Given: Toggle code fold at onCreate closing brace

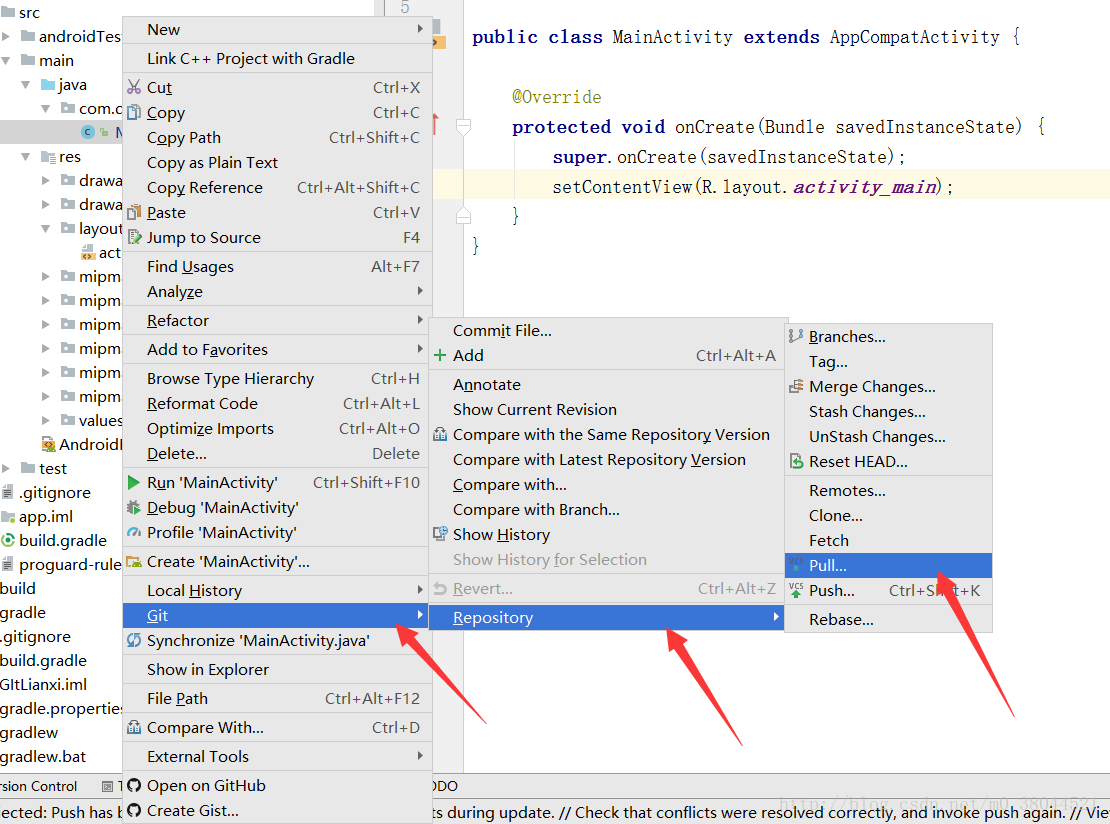Looking at the screenshot, I should point(464,215).
